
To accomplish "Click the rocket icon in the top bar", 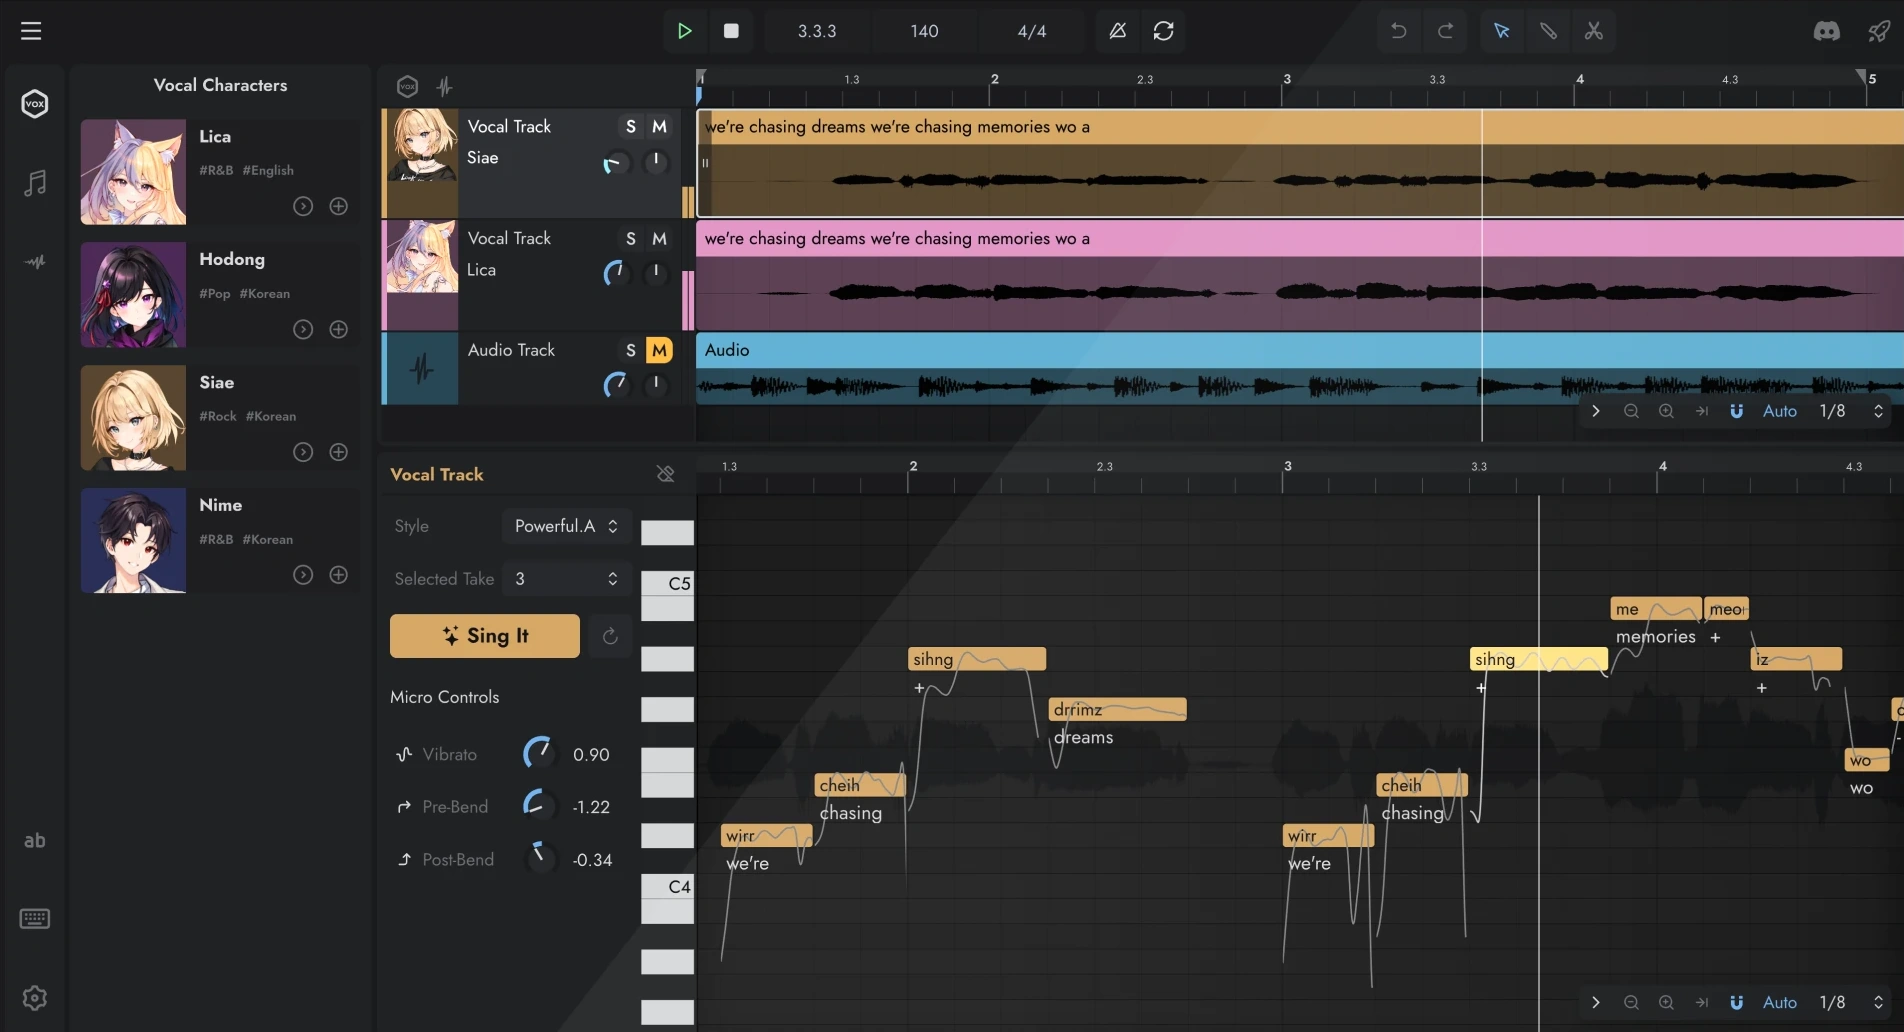I will coord(1879,31).
